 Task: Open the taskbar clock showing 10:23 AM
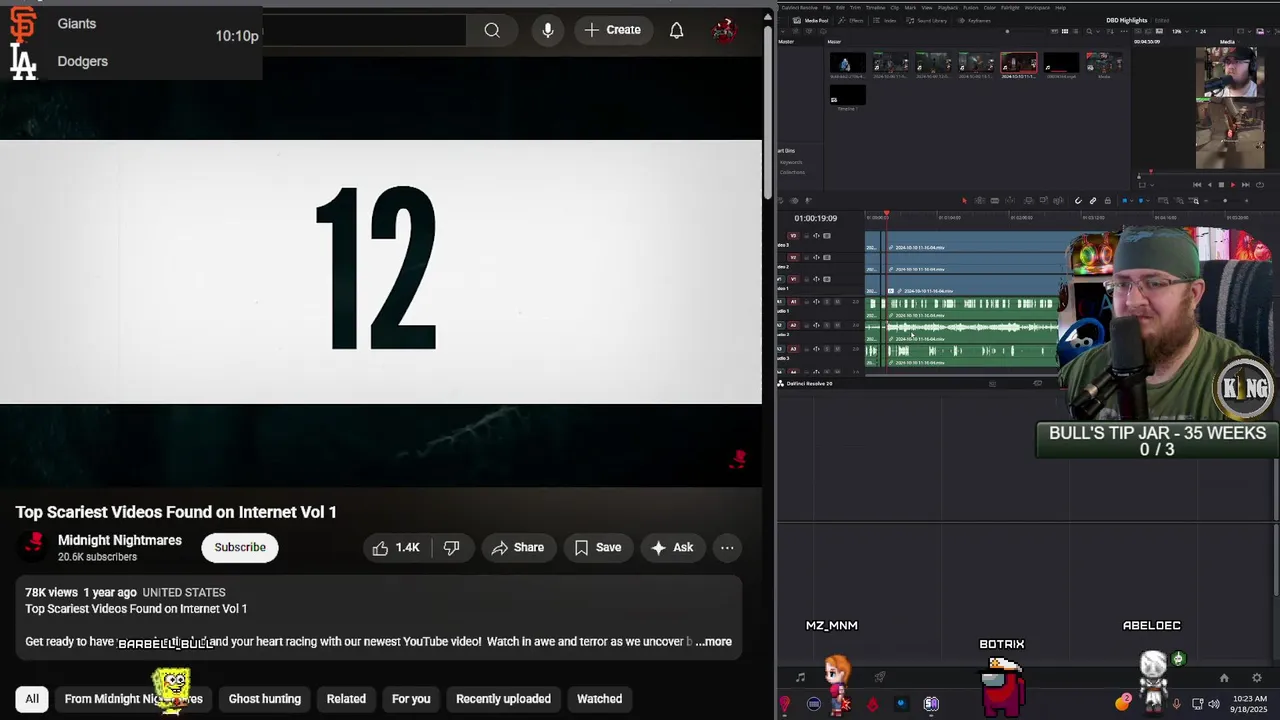pyautogui.click(x=1249, y=704)
